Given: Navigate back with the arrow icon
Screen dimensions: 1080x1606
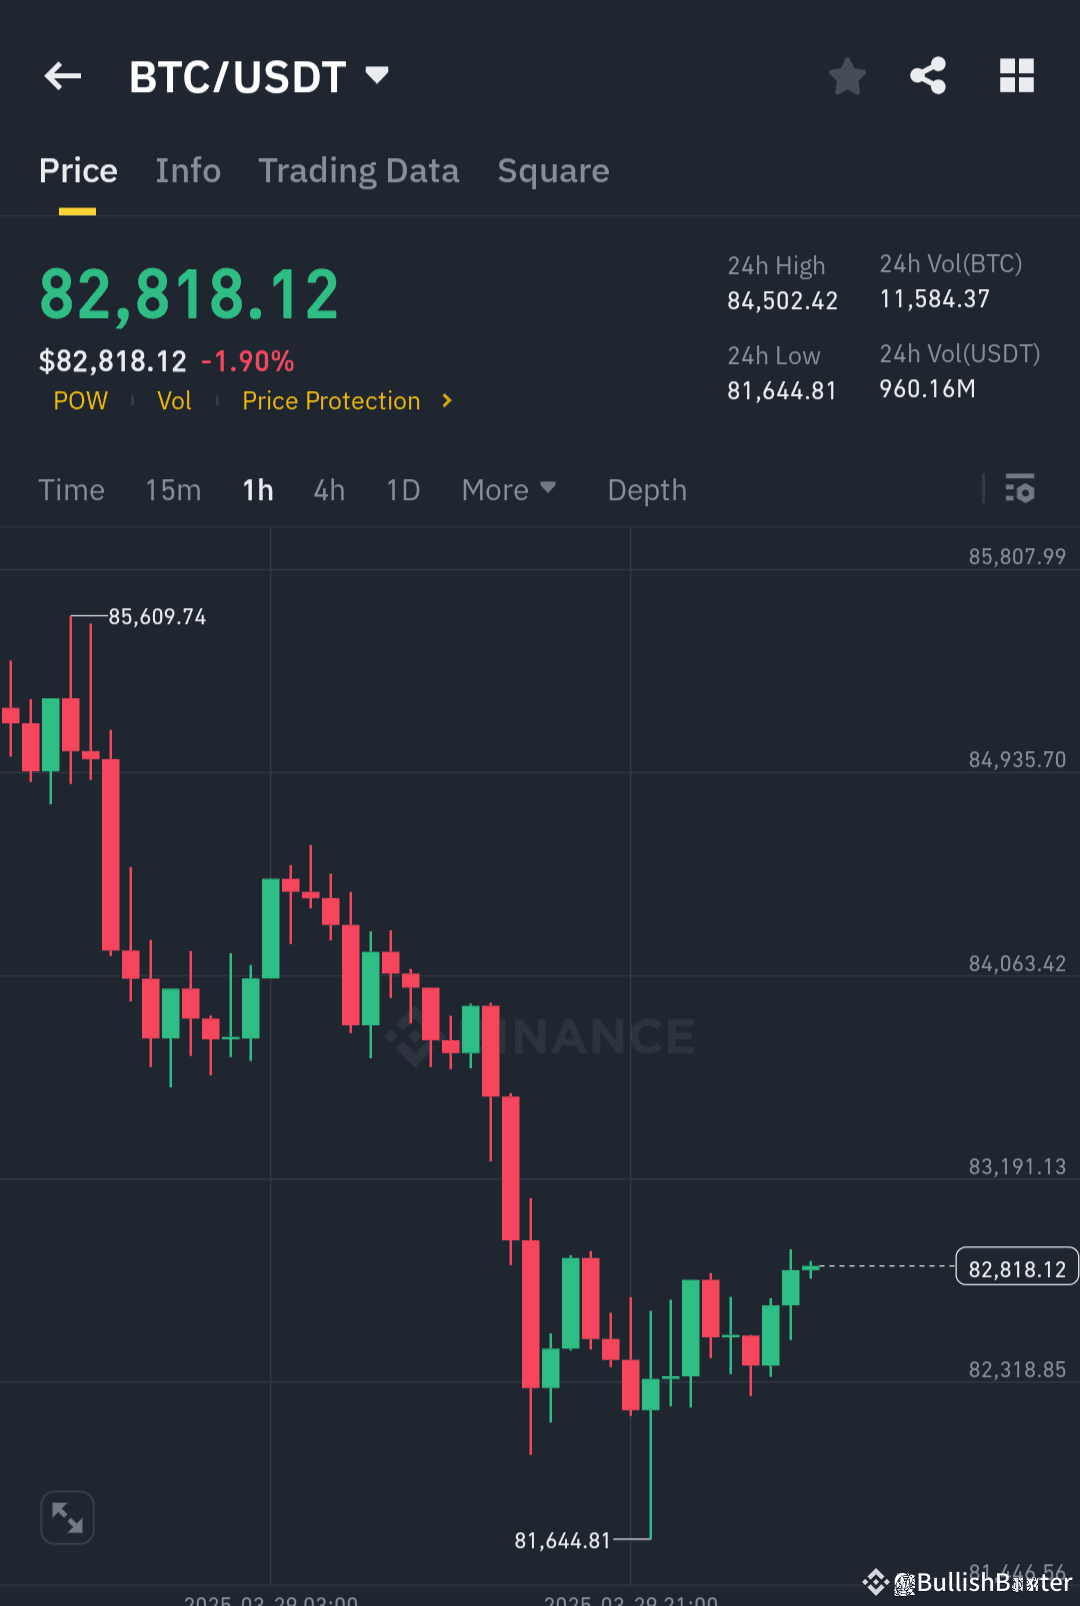Looking at the screenshot, I should [x=62, y=76].
